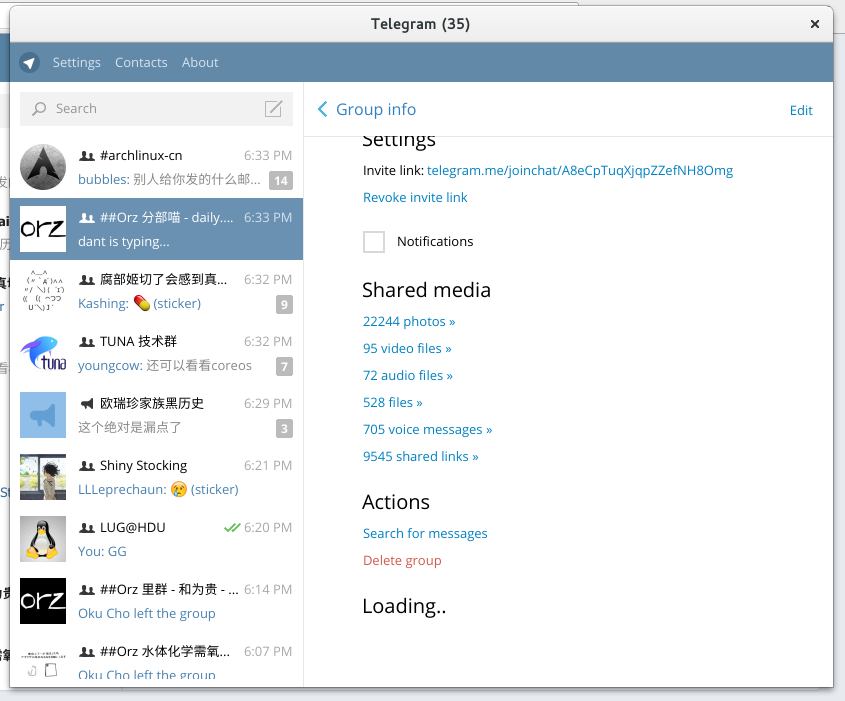Close the Telegram window
845x701 pixels.
(815, 24)
